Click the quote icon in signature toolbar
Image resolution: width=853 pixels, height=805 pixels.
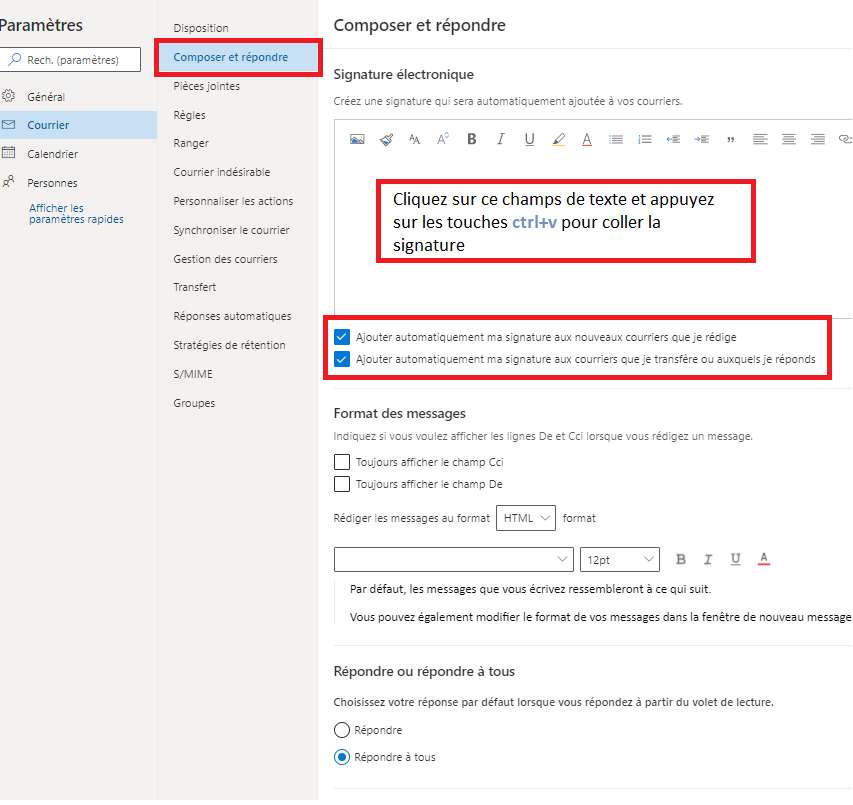click(x=731, y=139)
